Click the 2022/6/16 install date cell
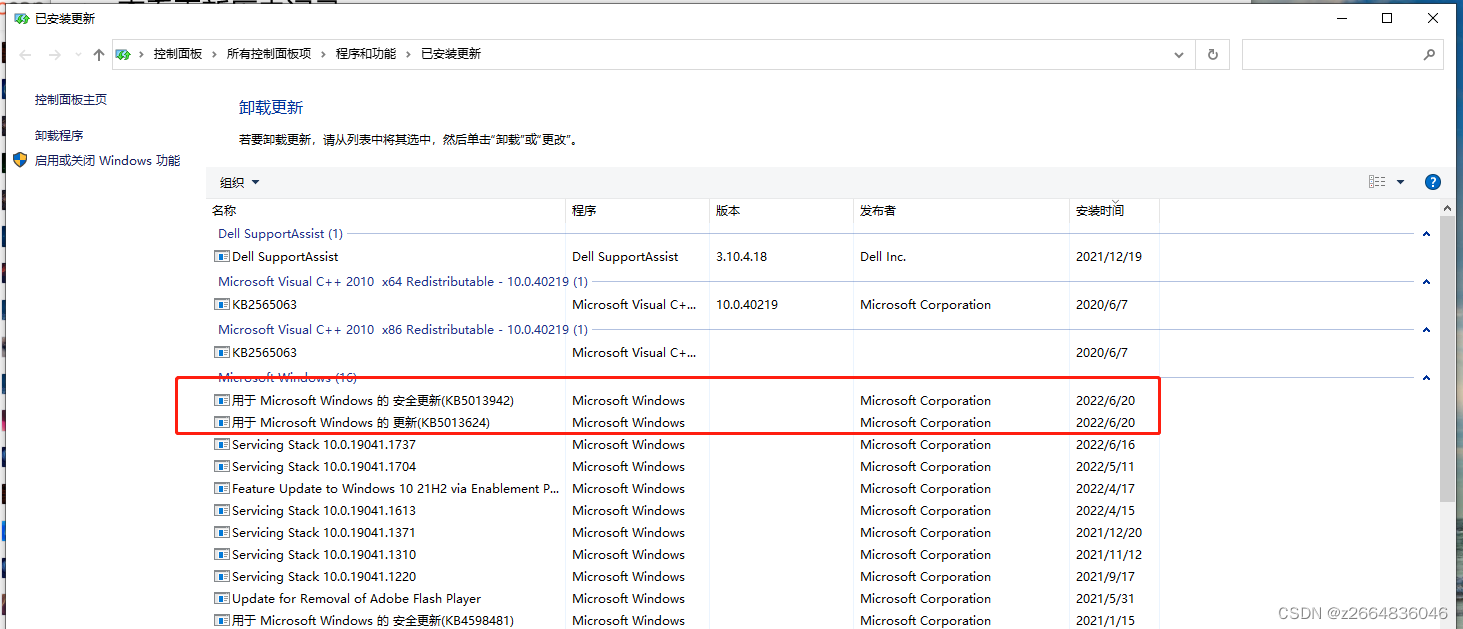 (x=1105, y=445)
